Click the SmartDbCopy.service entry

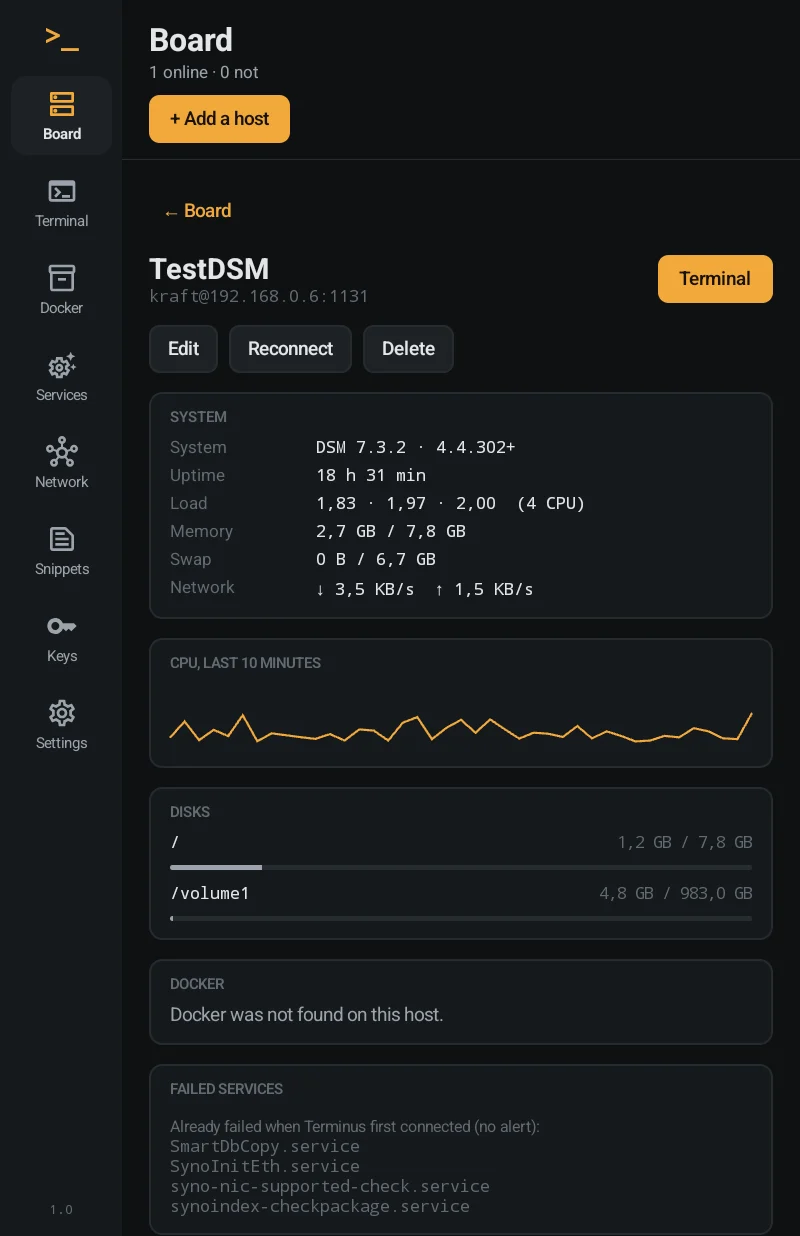[x=265, y=1146]
